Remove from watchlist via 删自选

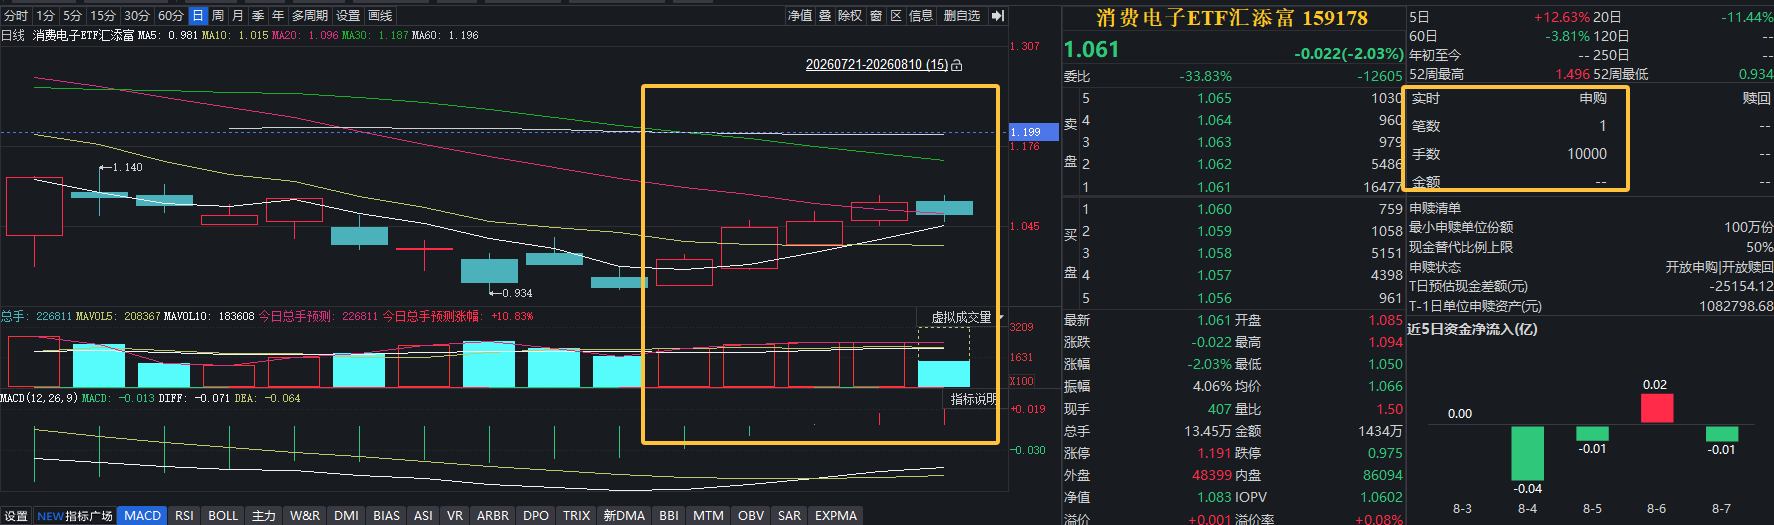click(x=962, y=15)
